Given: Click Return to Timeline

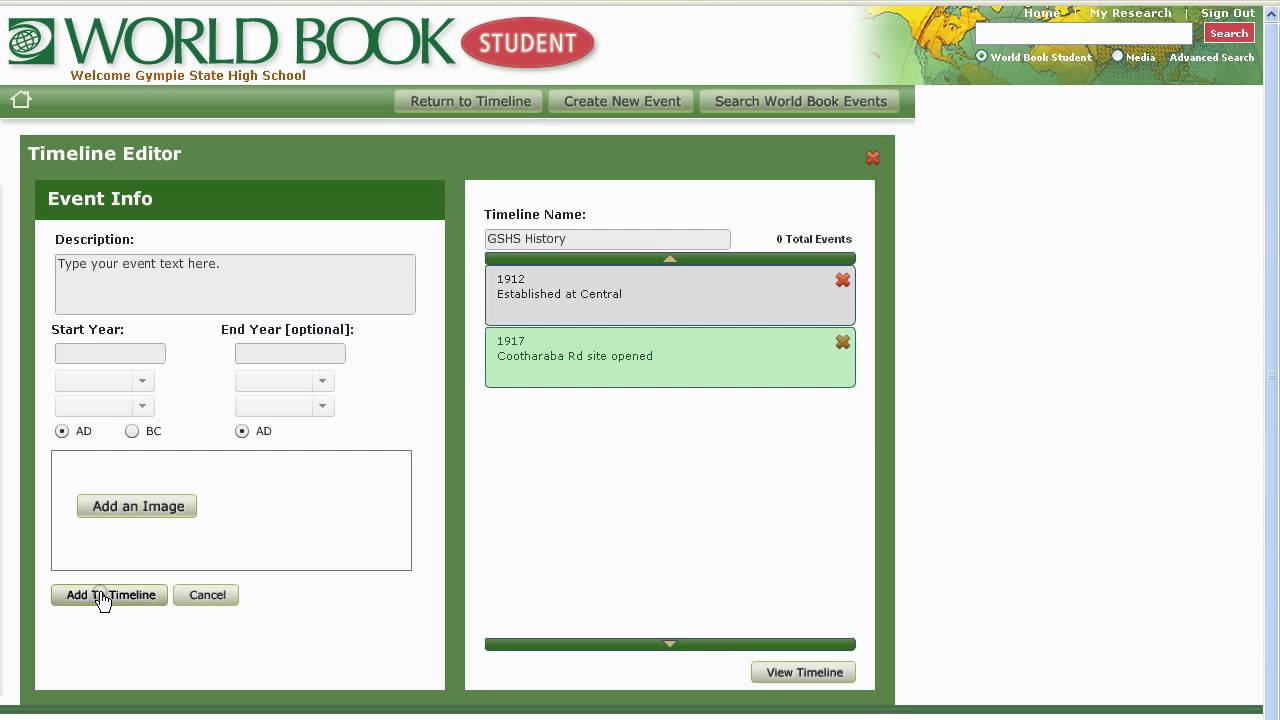Looking at the screenshot, I should pyautogui.click(x=470, y=101).
